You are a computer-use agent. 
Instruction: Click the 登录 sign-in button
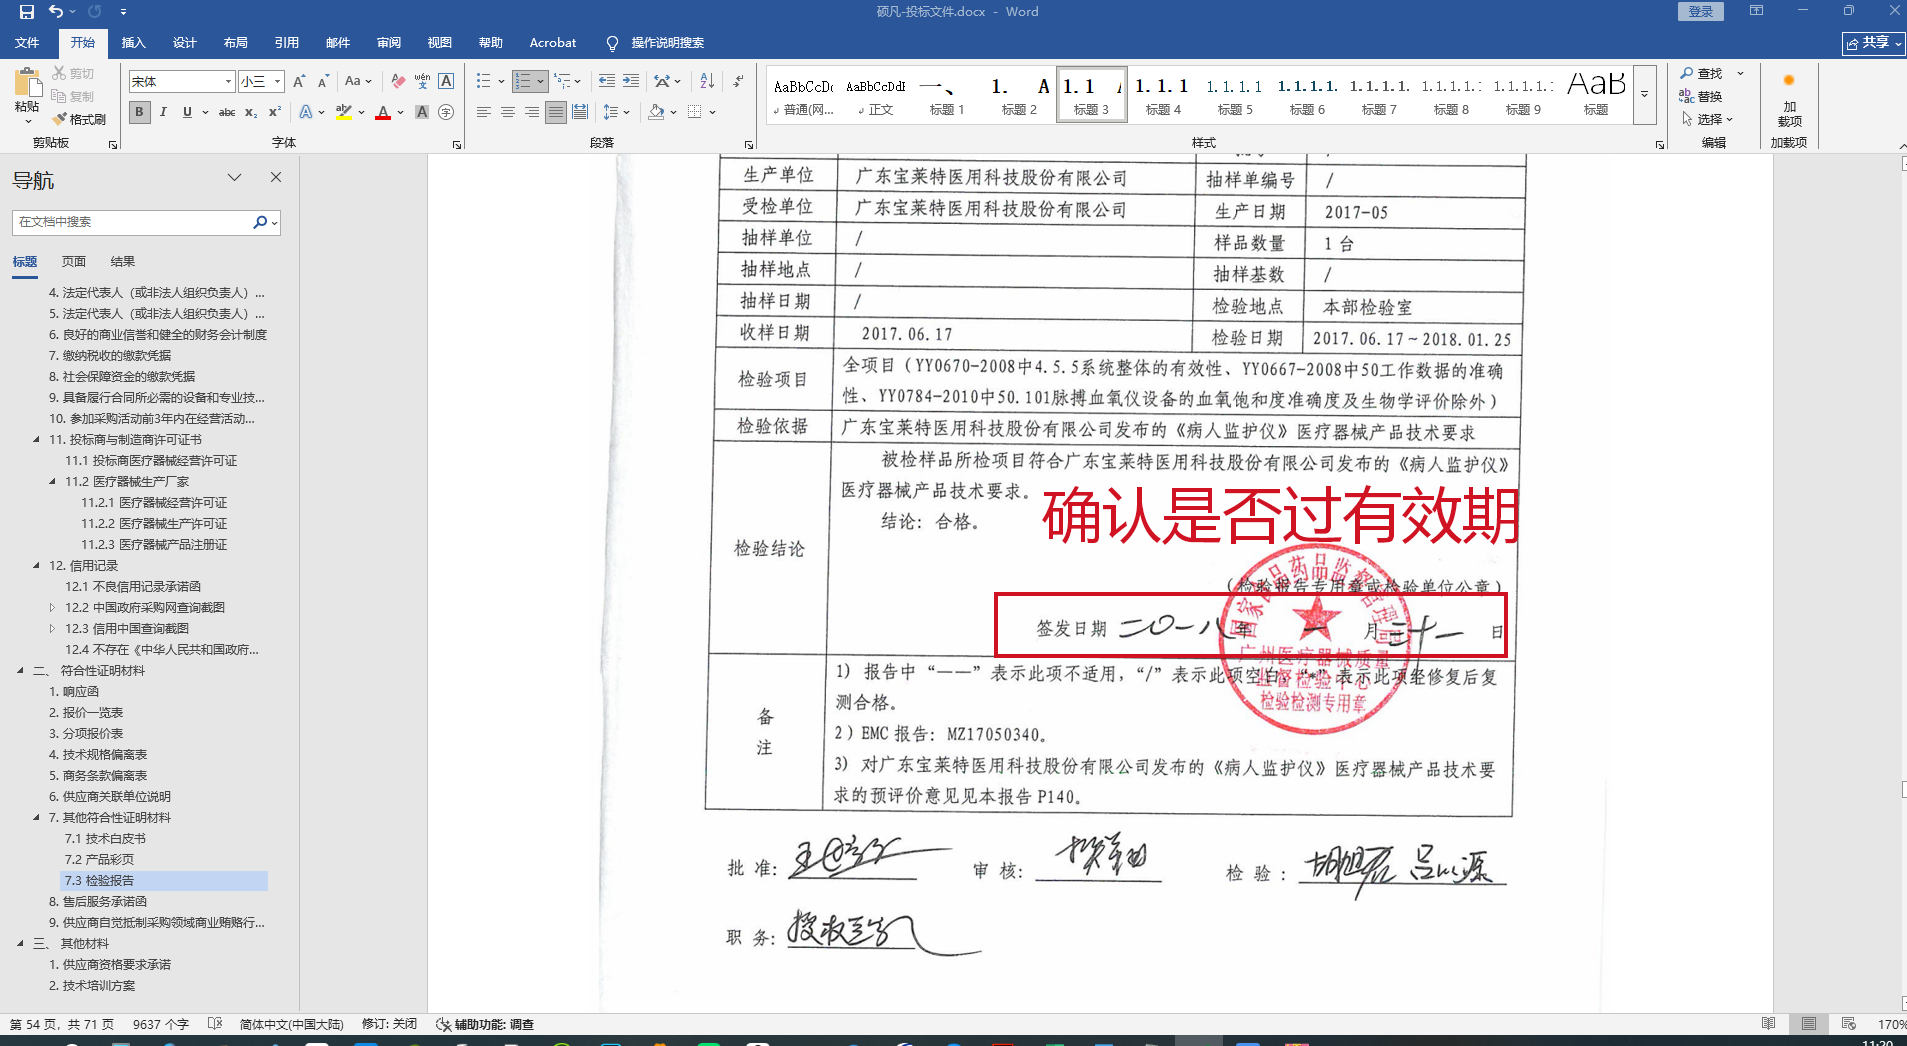[x=1701, y=12]
